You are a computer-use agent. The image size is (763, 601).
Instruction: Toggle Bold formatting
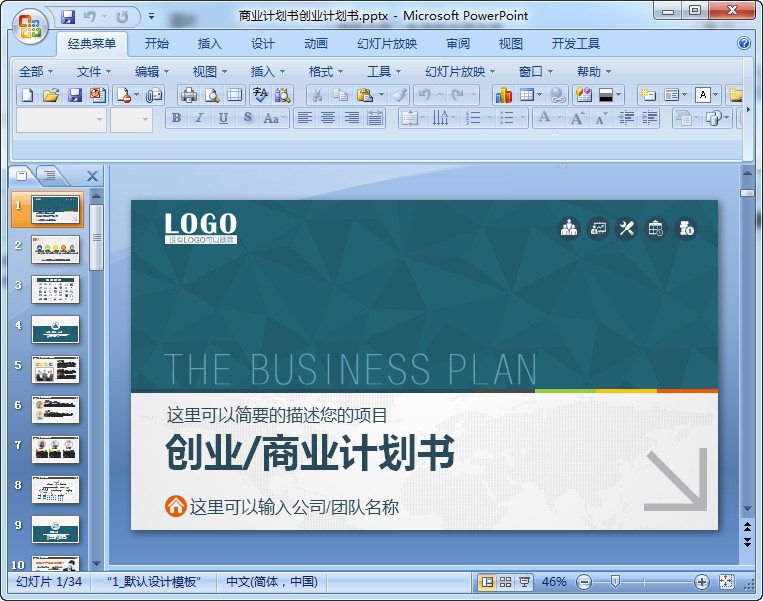(x=176, y=118)
